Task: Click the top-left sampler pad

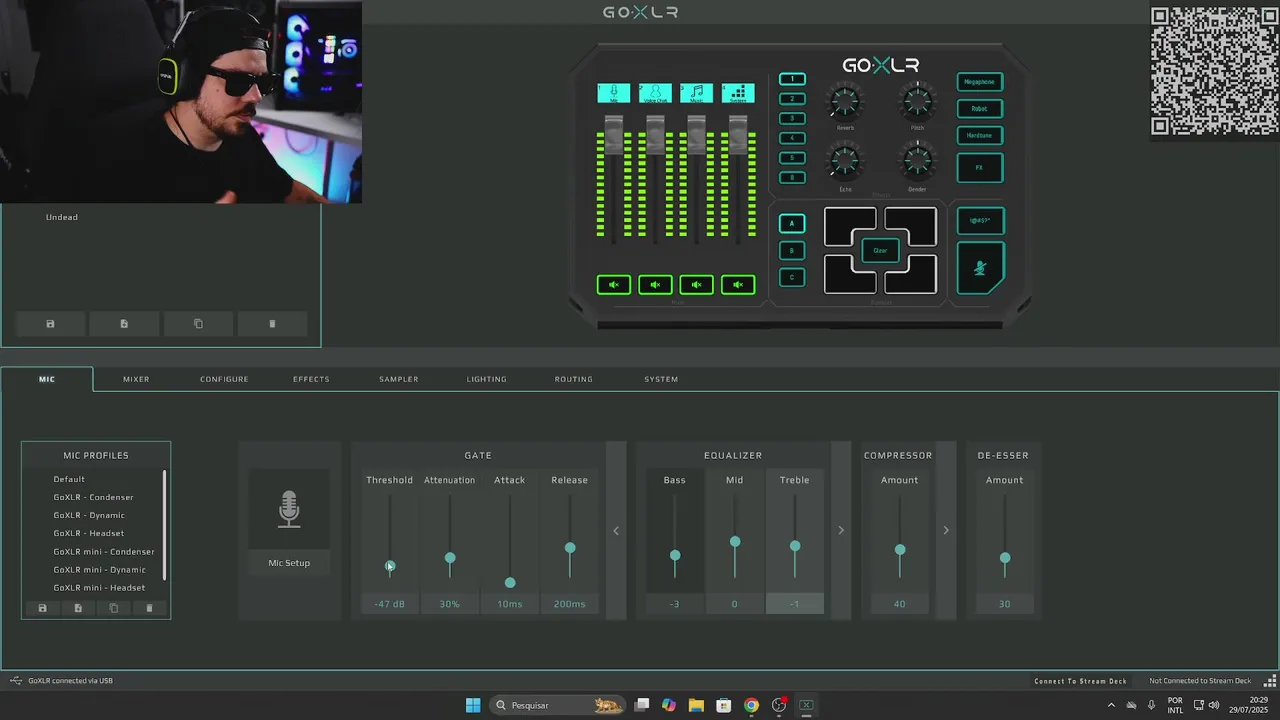Action: tap(850, 227)
